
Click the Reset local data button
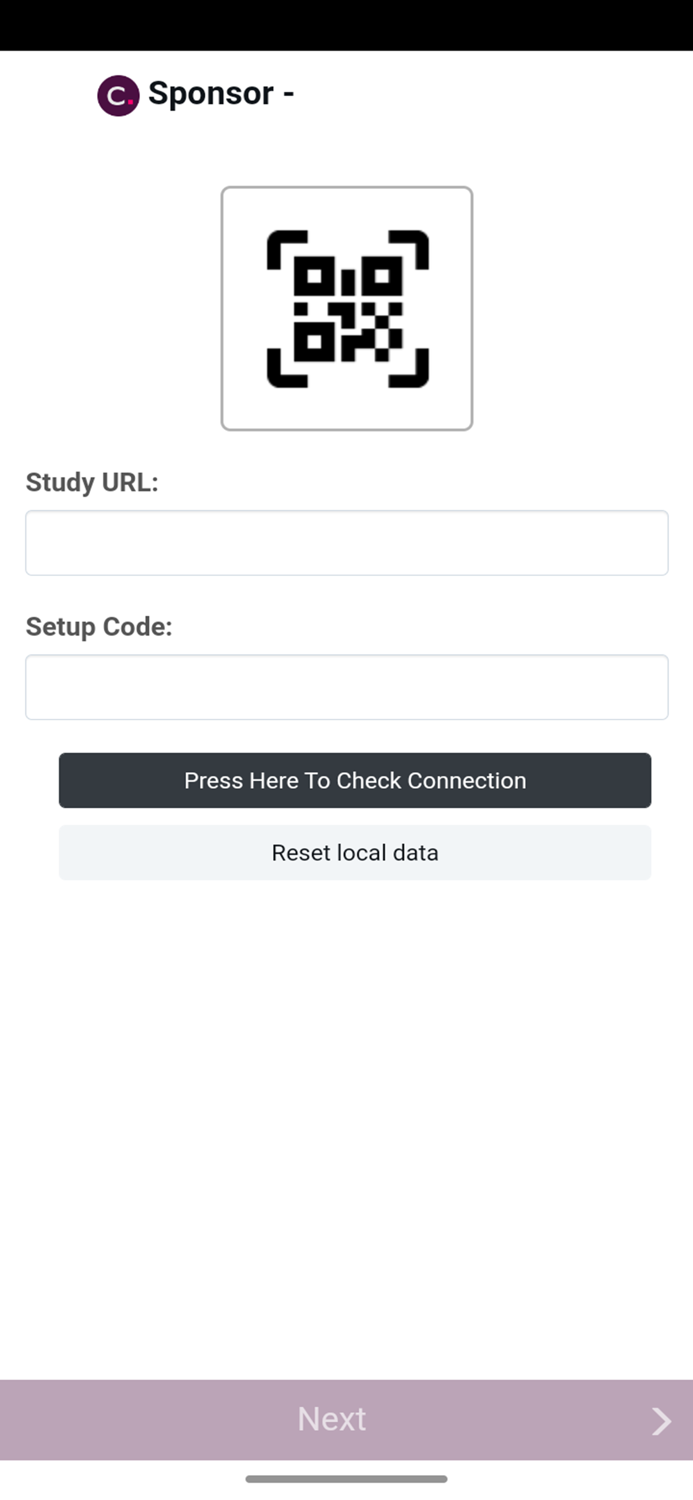[x=355, y=853]
